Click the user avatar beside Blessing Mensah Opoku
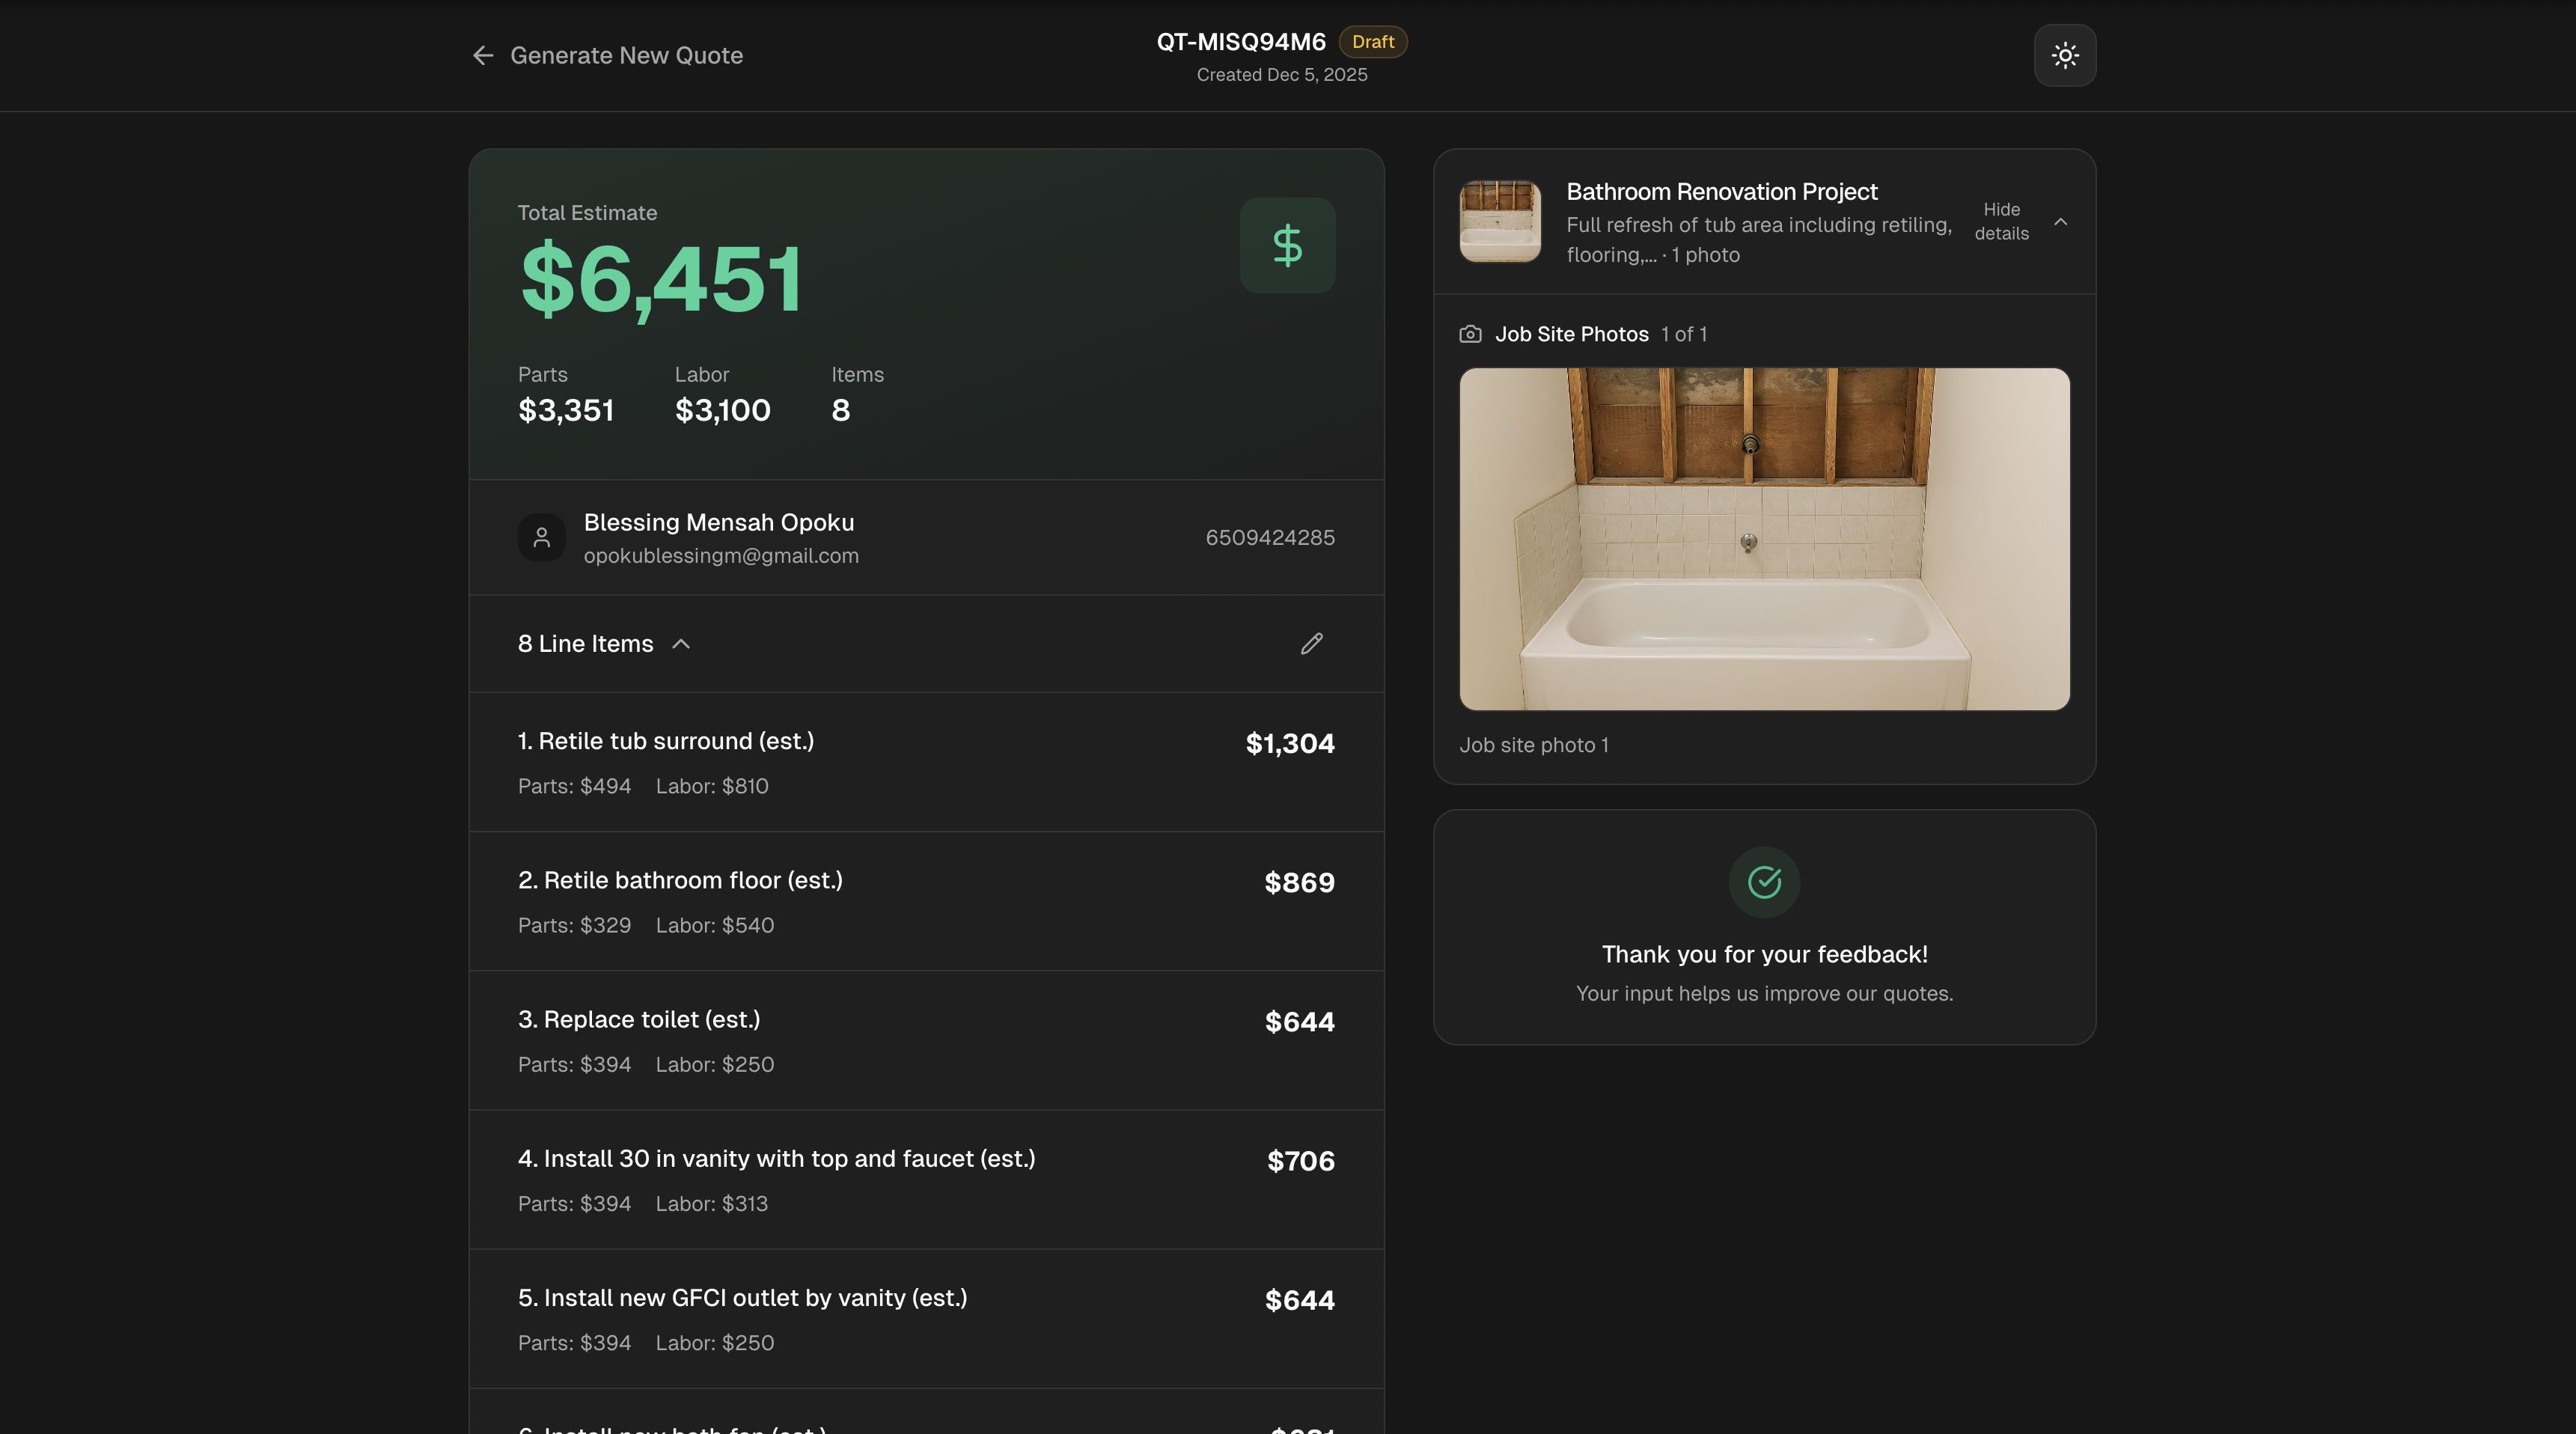 point(541,537)
